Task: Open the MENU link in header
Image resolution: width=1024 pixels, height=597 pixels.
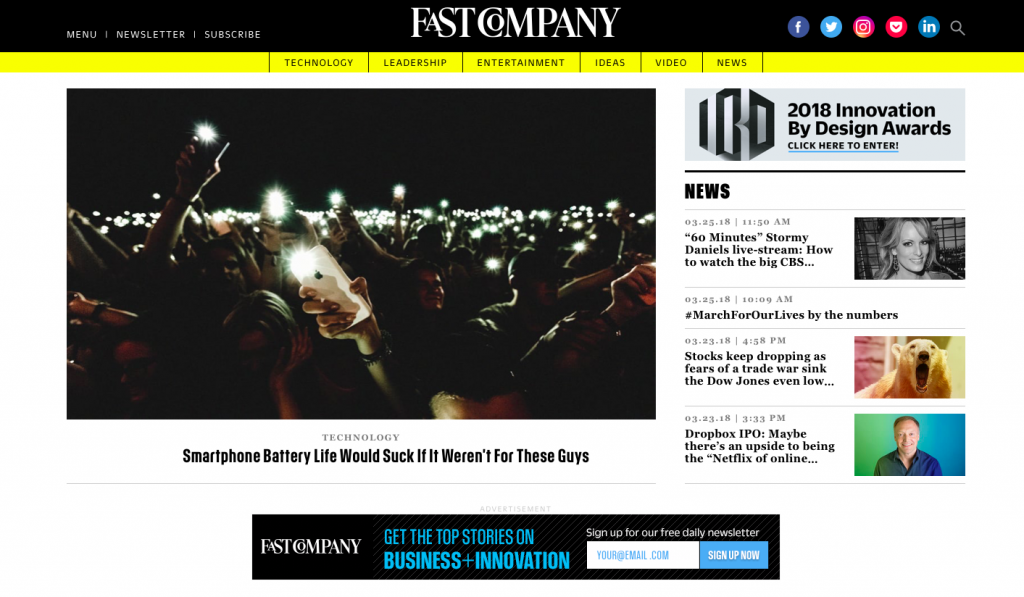Action: pyautogui.click(x=82, y=35)
